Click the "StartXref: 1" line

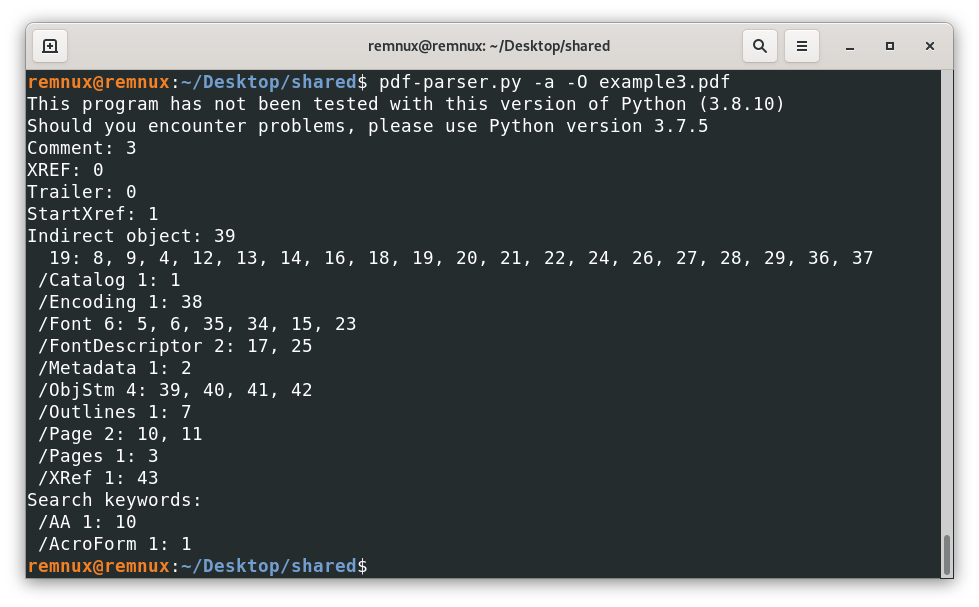coord(92,214)
